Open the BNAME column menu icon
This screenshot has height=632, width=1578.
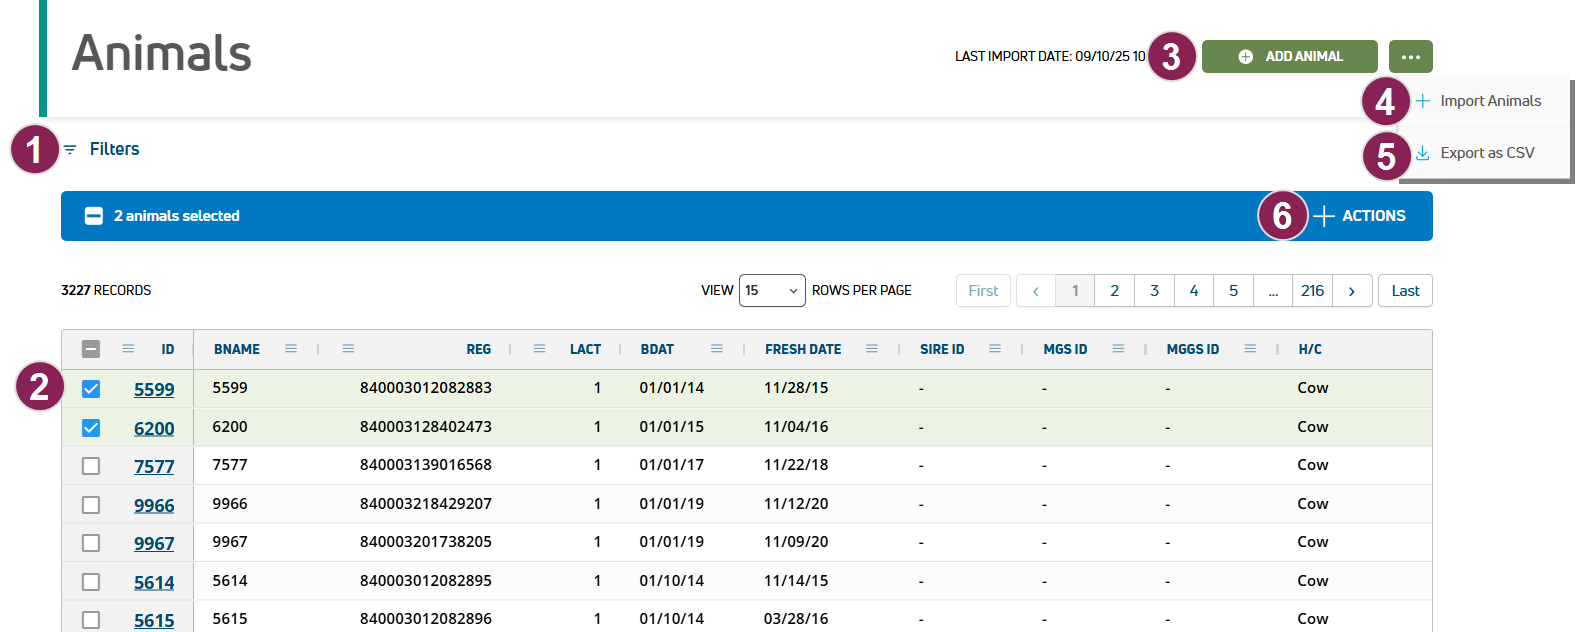coord(291,349)
